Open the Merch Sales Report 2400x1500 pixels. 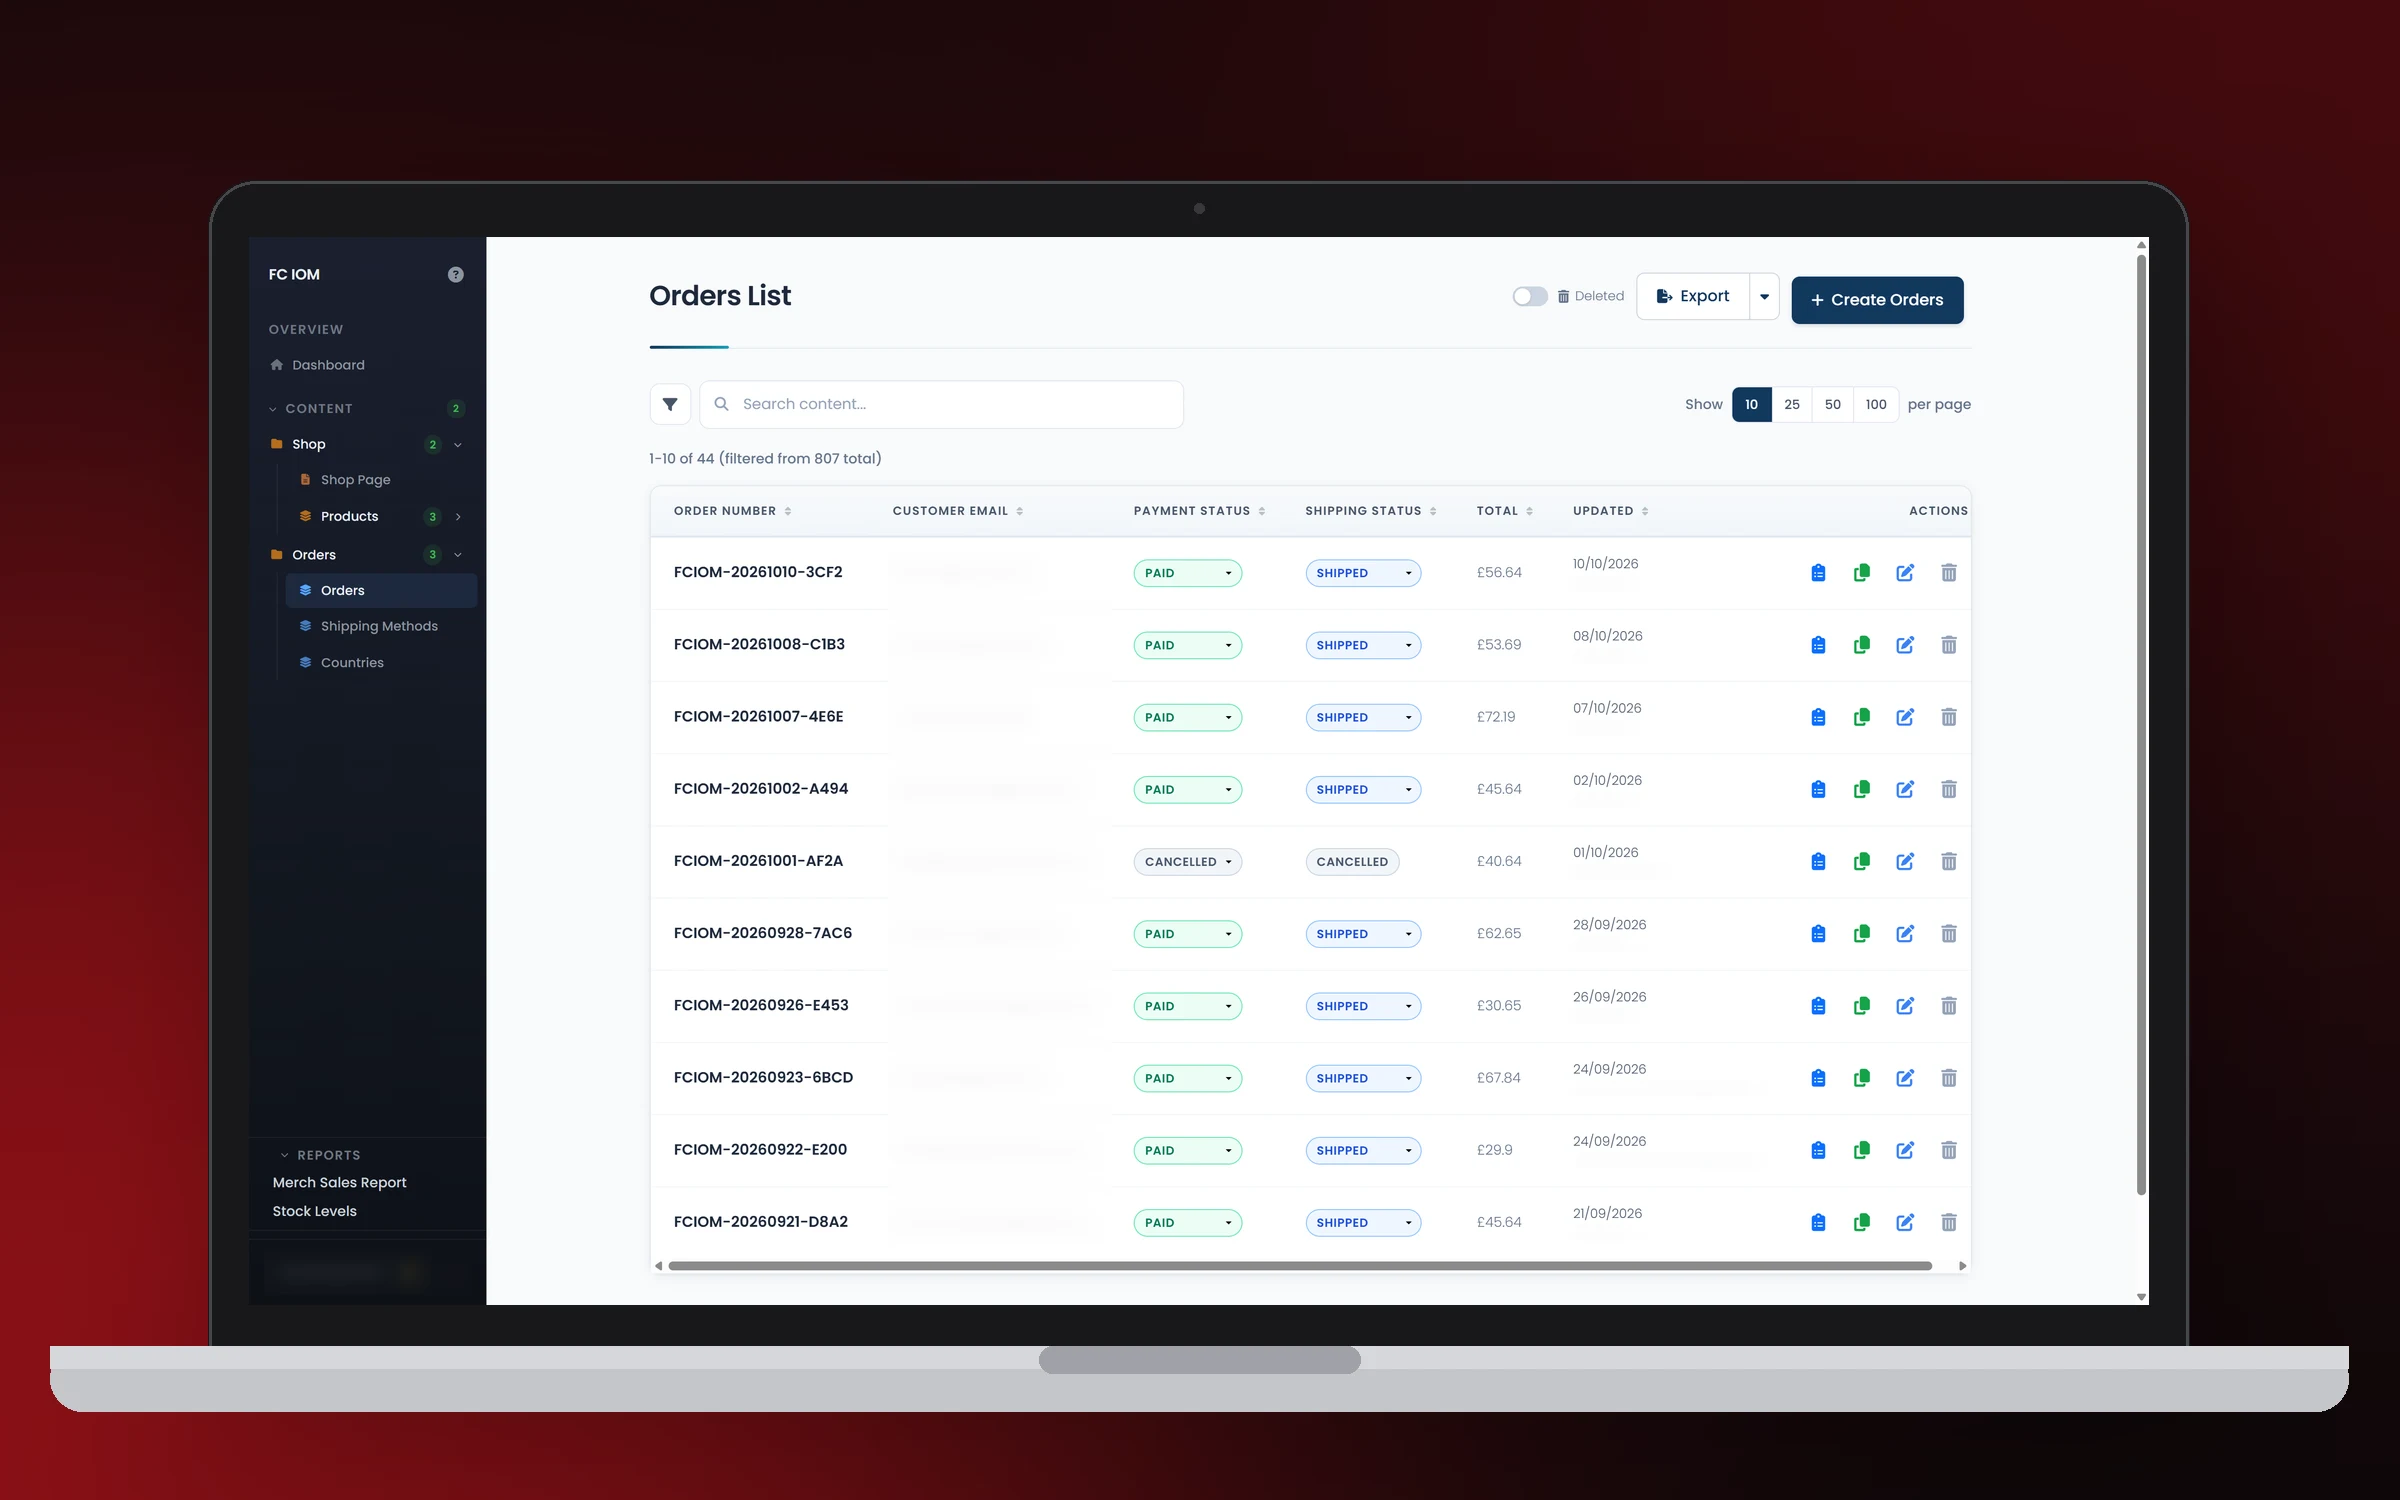(339, 1182)
